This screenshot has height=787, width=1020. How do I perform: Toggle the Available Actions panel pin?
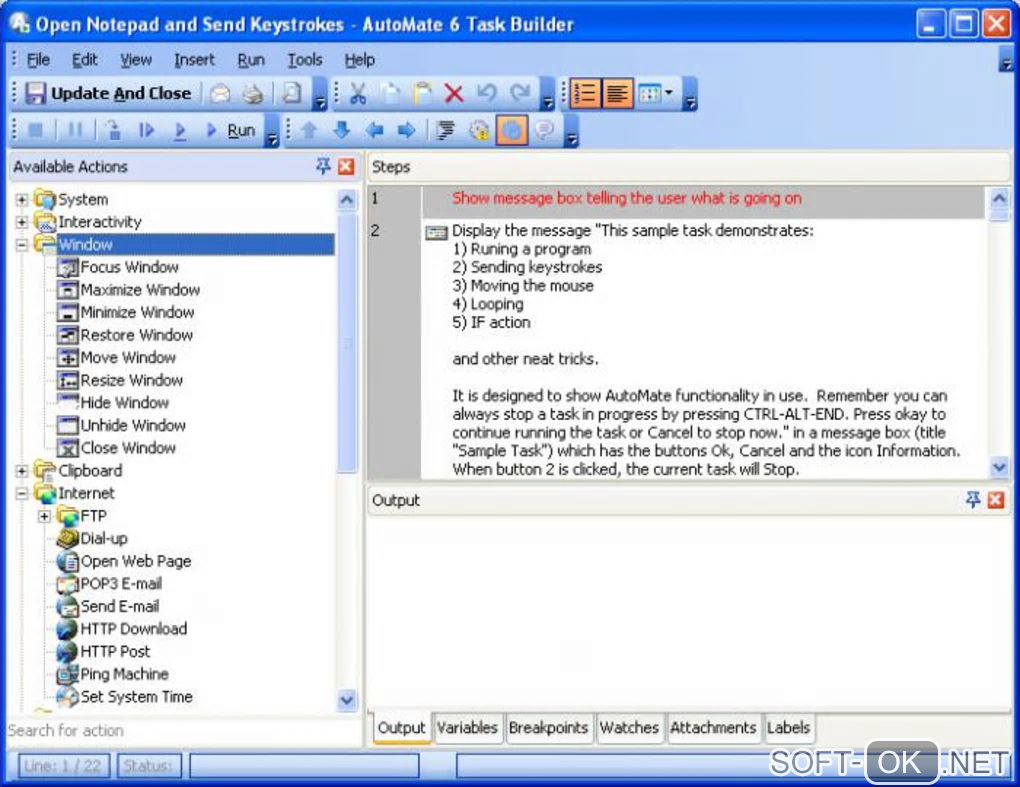(323, 167)
